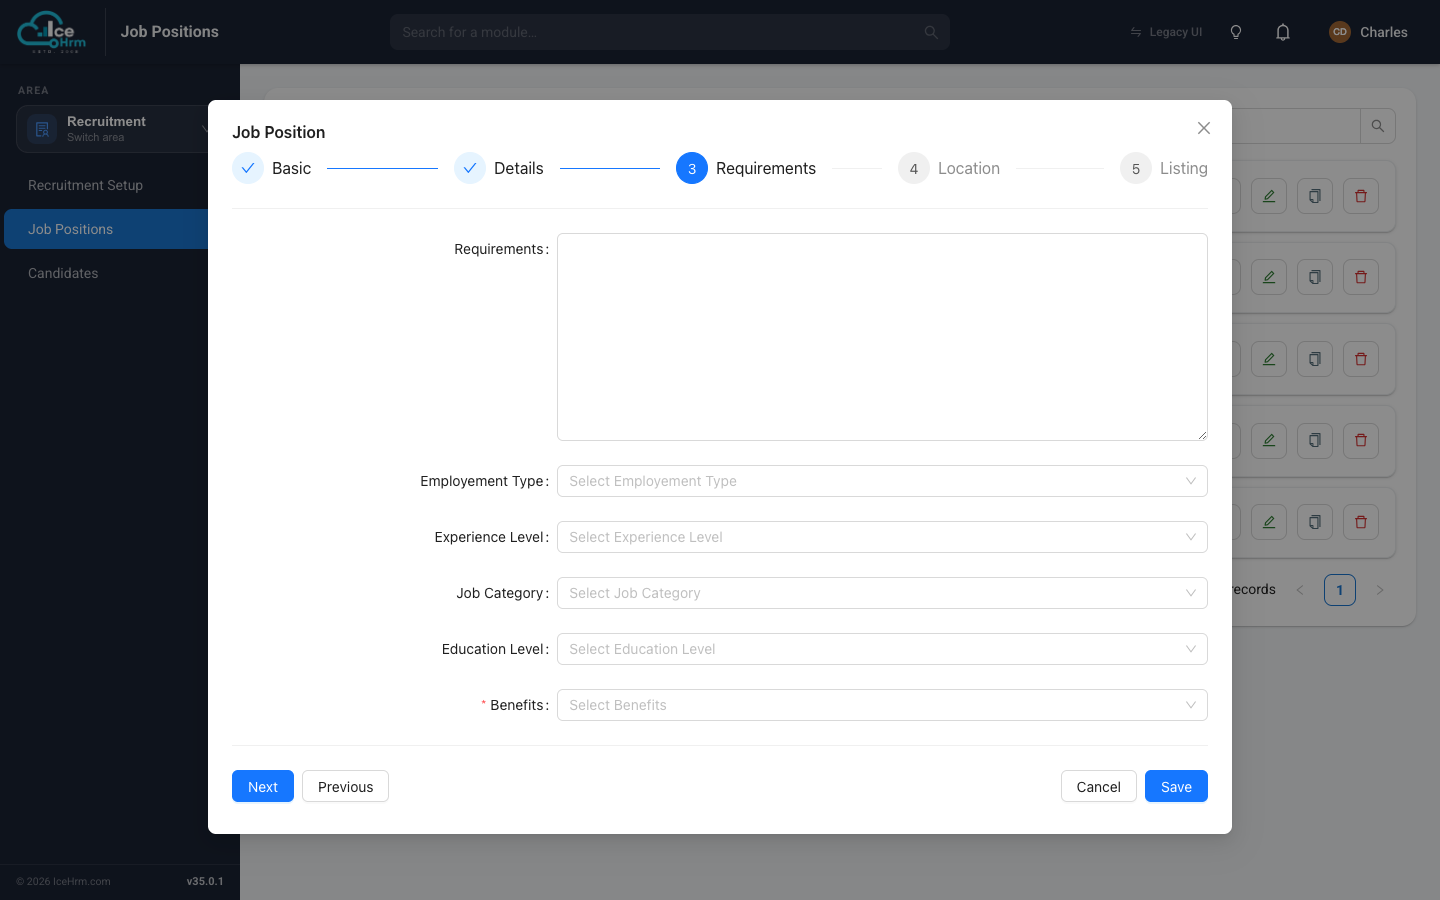The height and width of the screenshot is (900, 1440).
Task: Click the CD user avatar
Action: coord(1340,32)
